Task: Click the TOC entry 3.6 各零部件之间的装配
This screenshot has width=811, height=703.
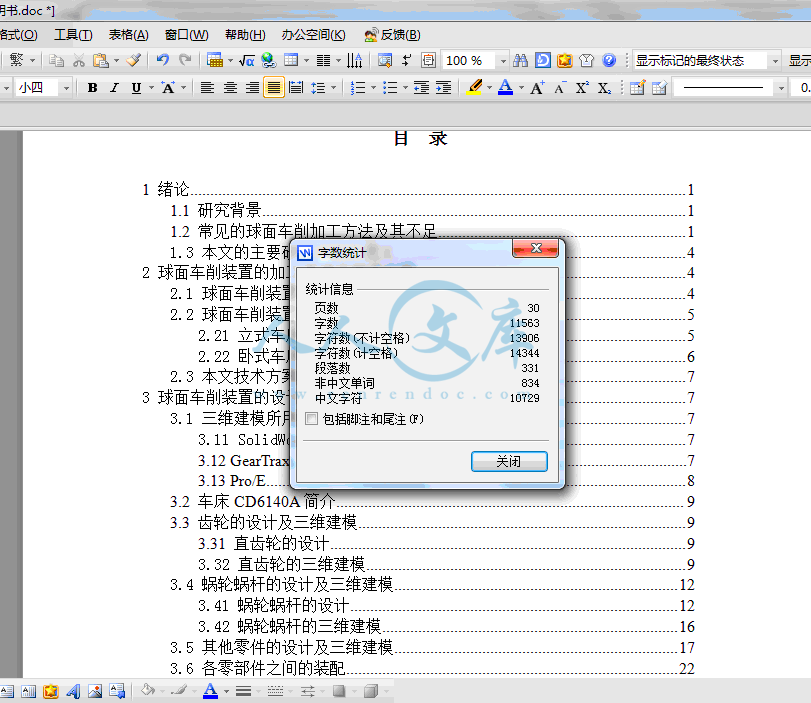Action: [257, 668]
